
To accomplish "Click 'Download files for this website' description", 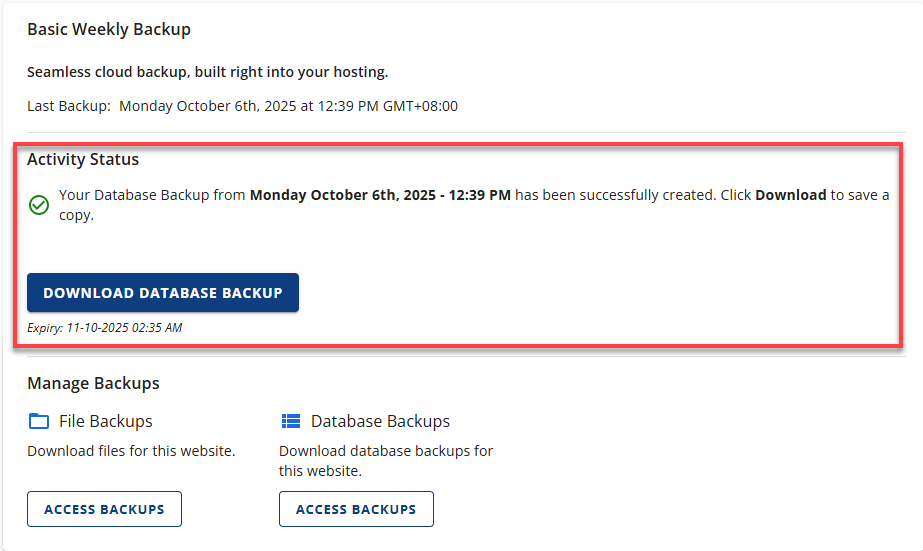I will pyautogui.click(x=131, y=451).
